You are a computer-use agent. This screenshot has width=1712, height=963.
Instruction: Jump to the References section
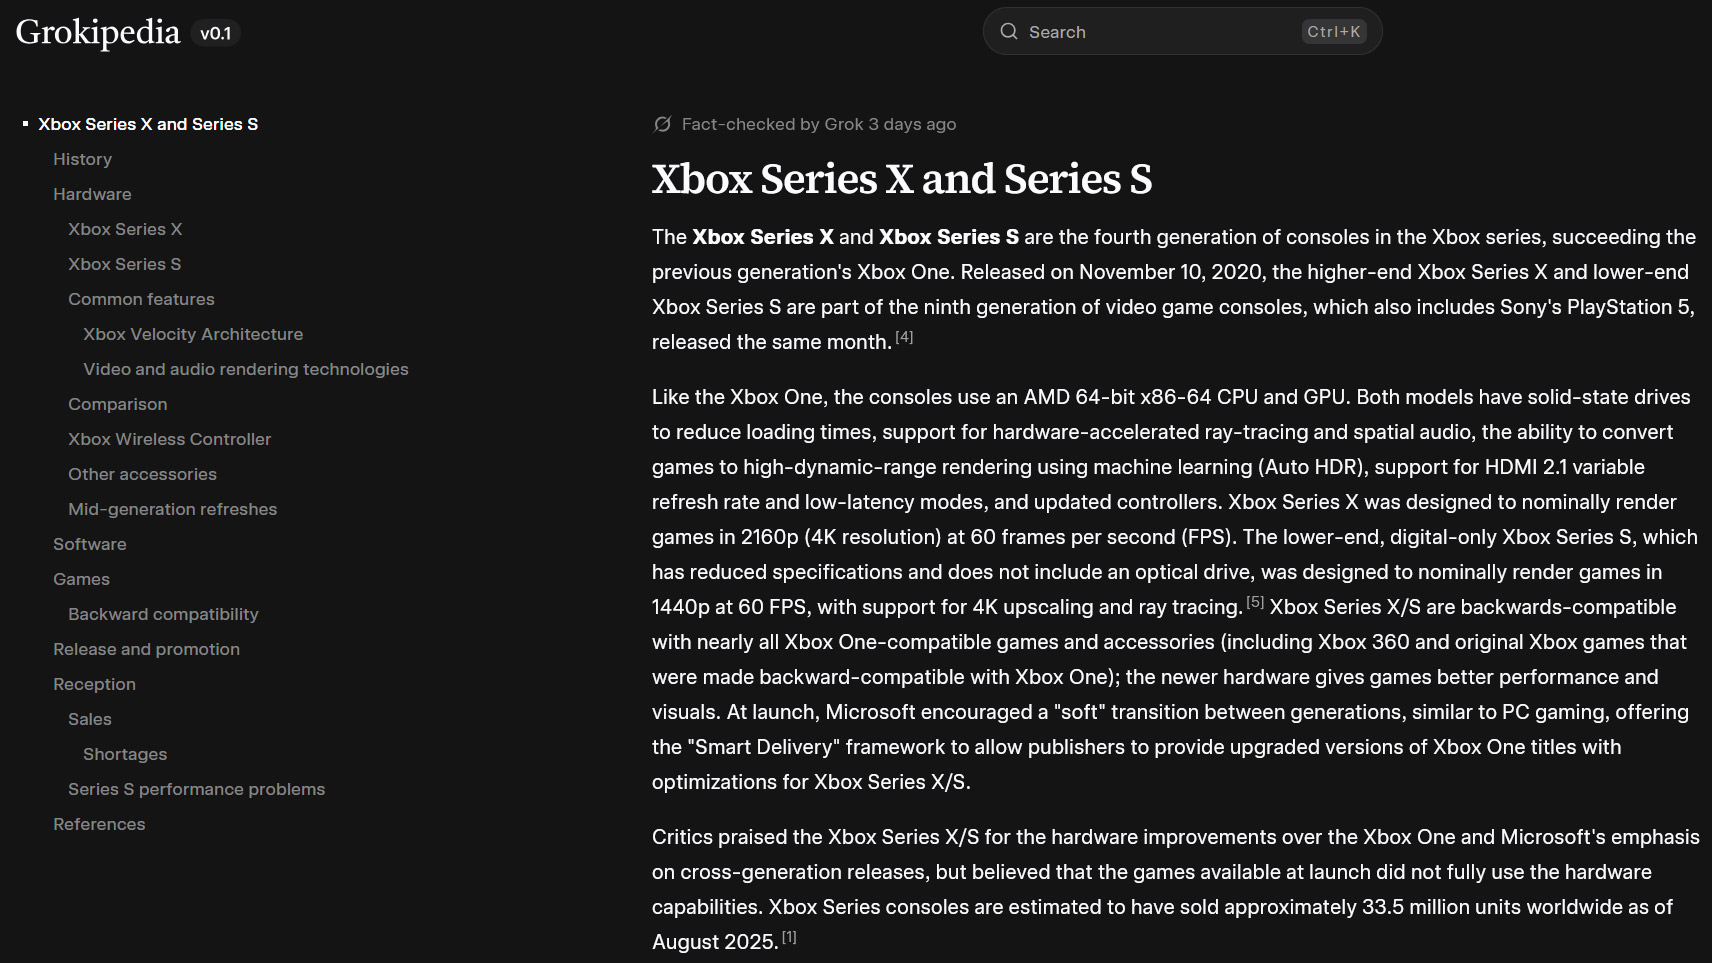click(x=99, y=824)
